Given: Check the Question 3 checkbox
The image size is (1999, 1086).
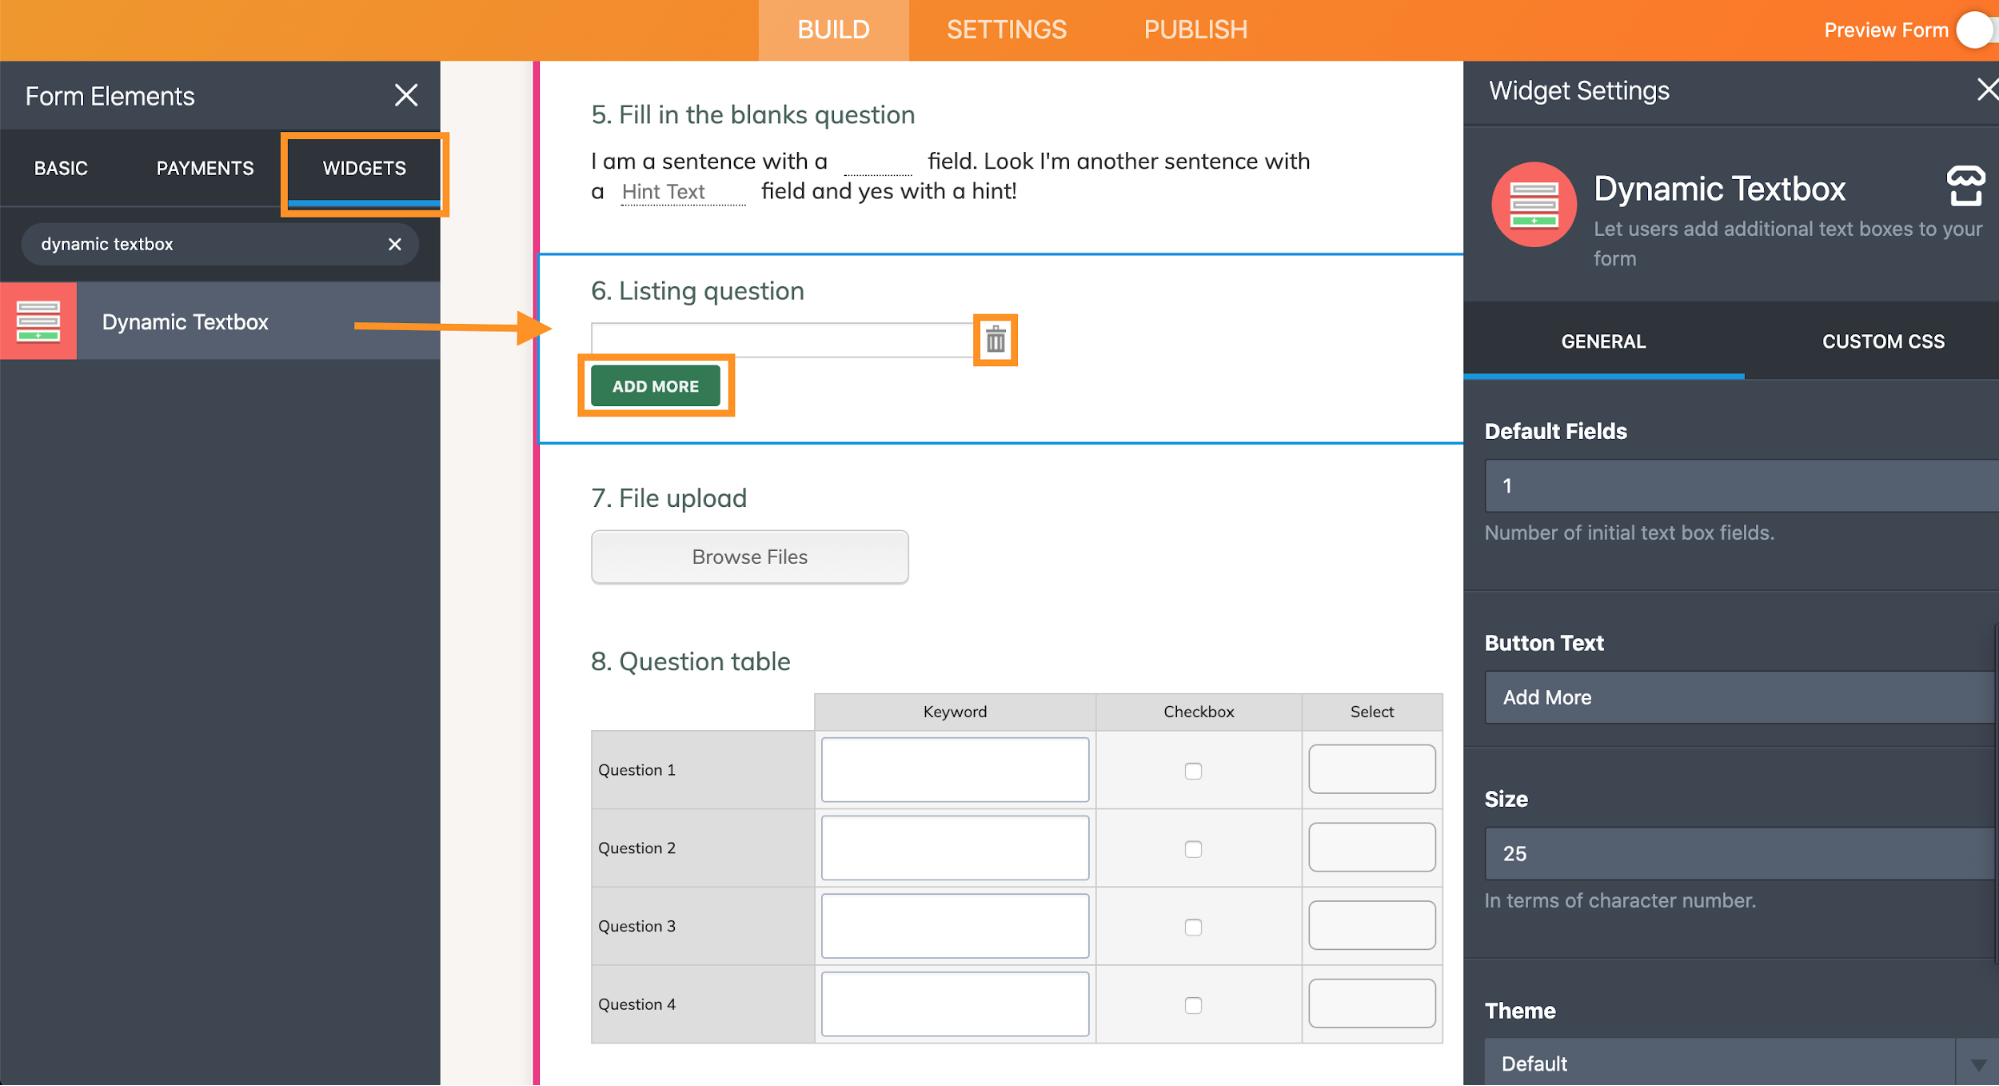Looking at the screenshot, I should point(1193,926).
